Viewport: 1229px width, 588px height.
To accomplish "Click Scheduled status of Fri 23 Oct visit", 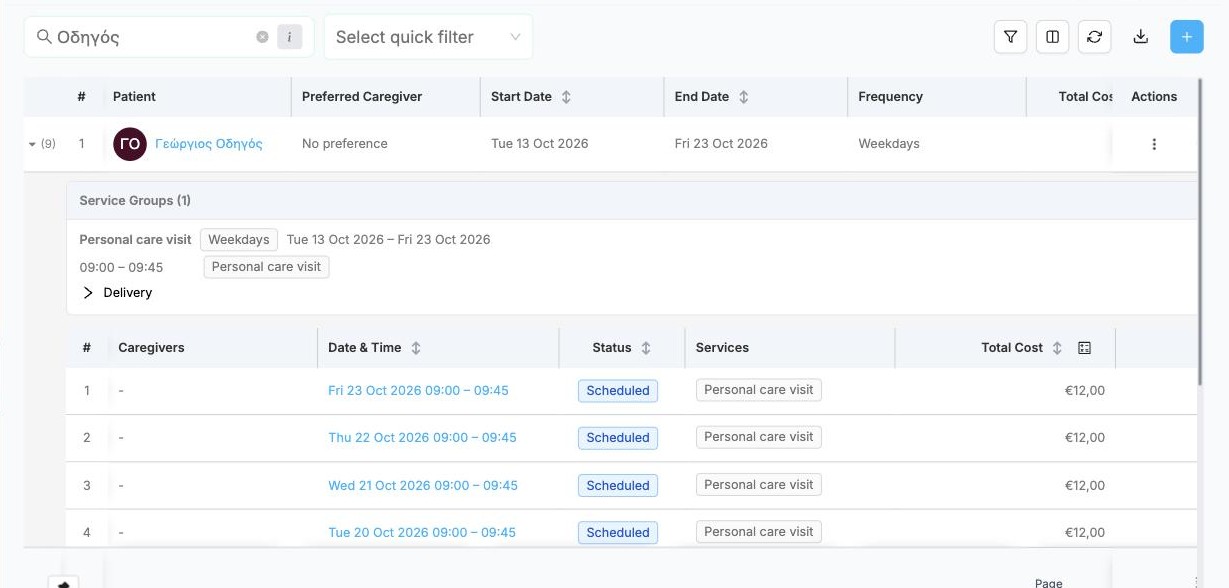I will pos(618,391).
